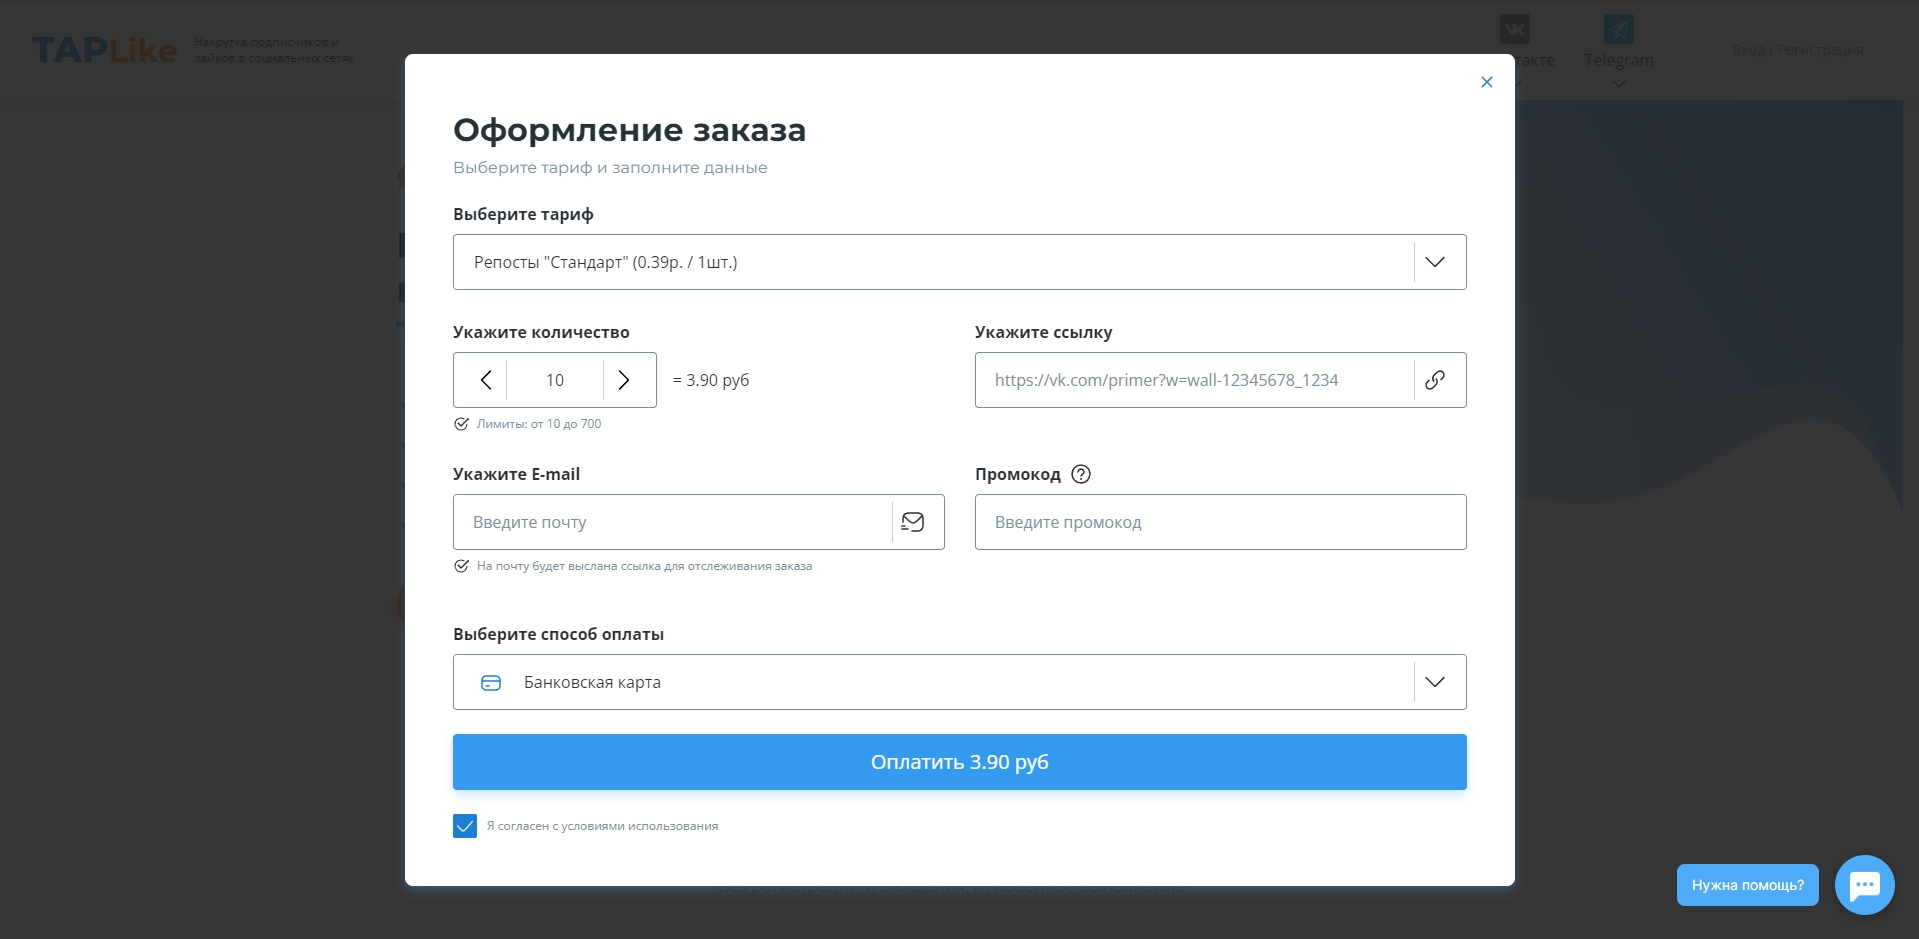Image resolution: width=1919 pixels, height=939 pixels.
Task: Open Вход / Регистрация link
Action: 1797,49
